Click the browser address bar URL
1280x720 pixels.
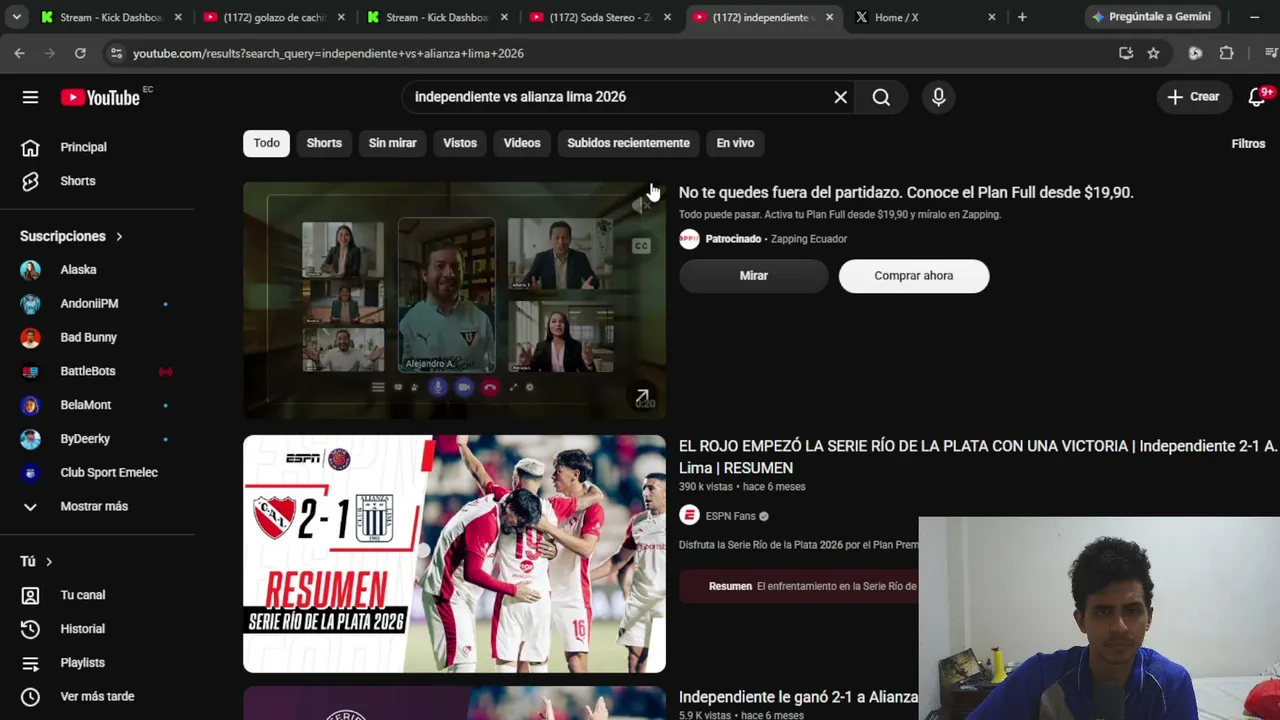(x=328, y=53)
